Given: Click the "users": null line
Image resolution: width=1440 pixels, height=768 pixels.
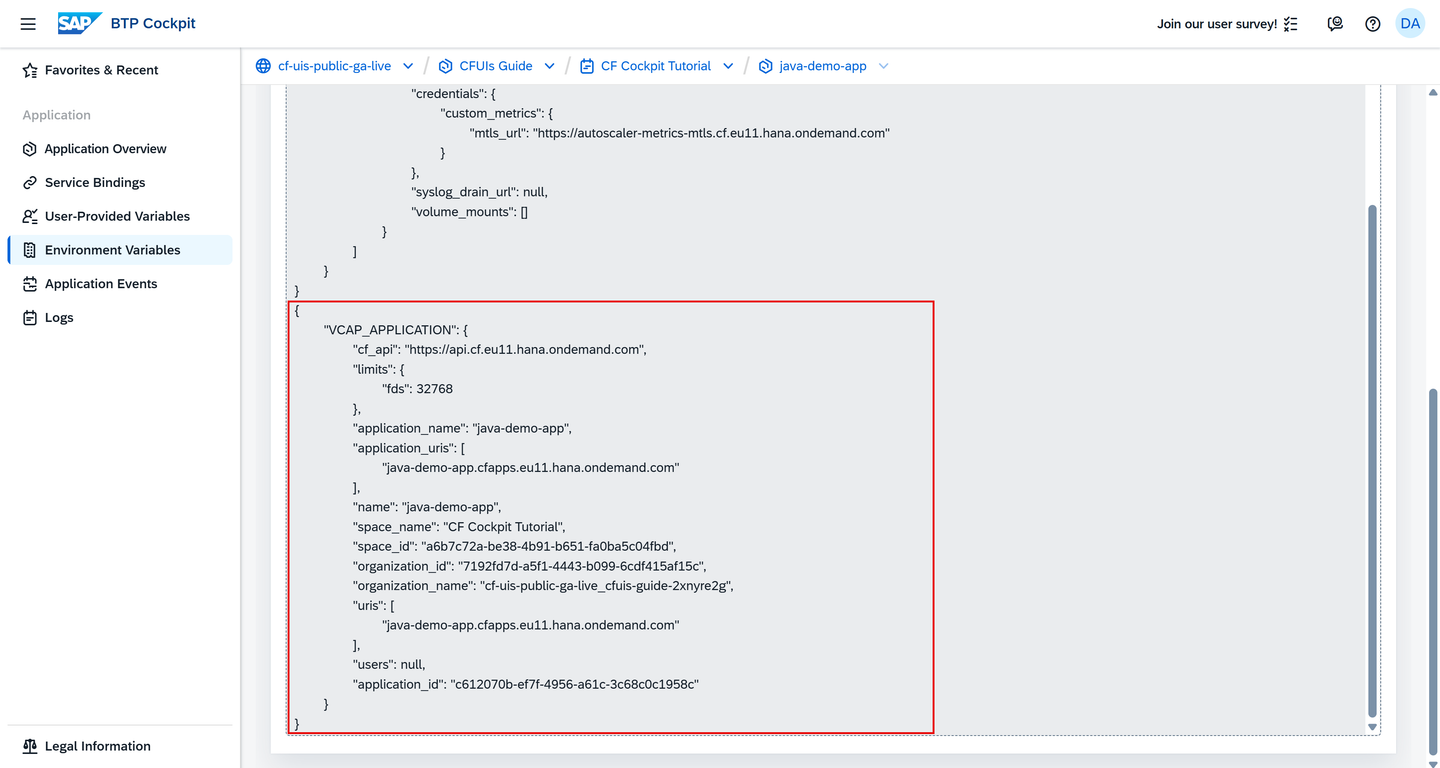Looking at the screenshot, I should coord(389,664).
